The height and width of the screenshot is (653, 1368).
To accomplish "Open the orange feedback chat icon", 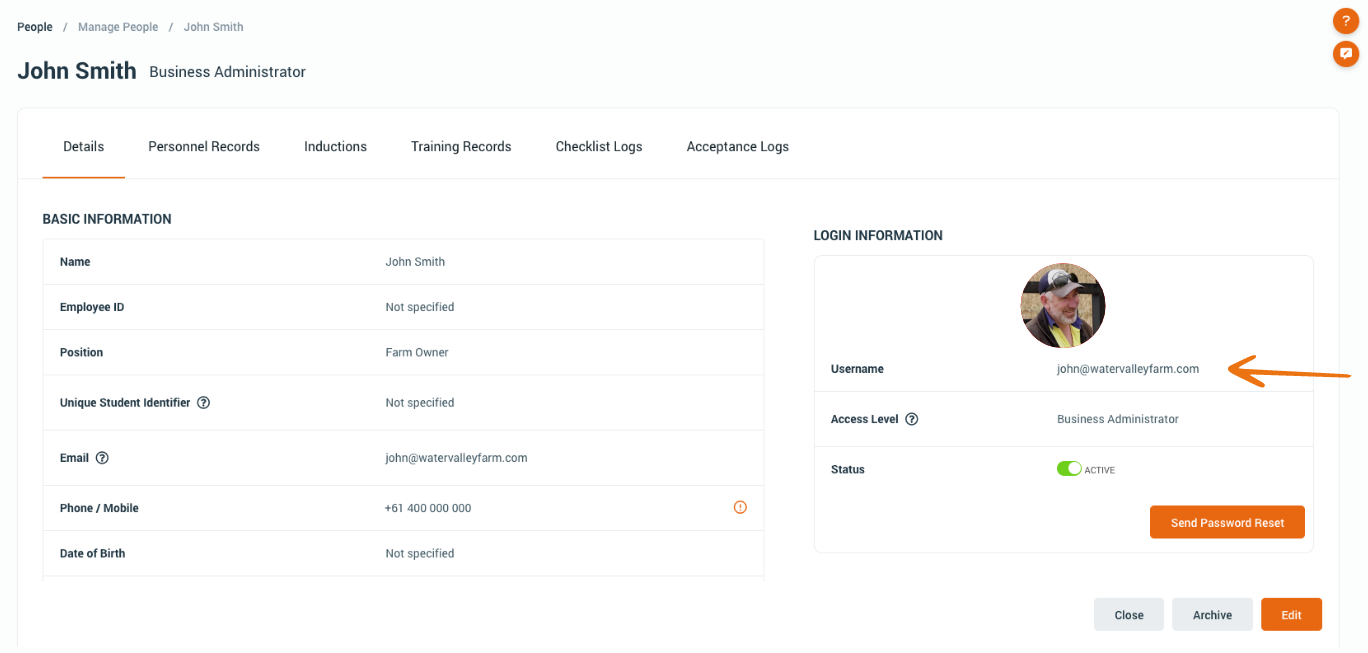I will [x=1346, y=54].
